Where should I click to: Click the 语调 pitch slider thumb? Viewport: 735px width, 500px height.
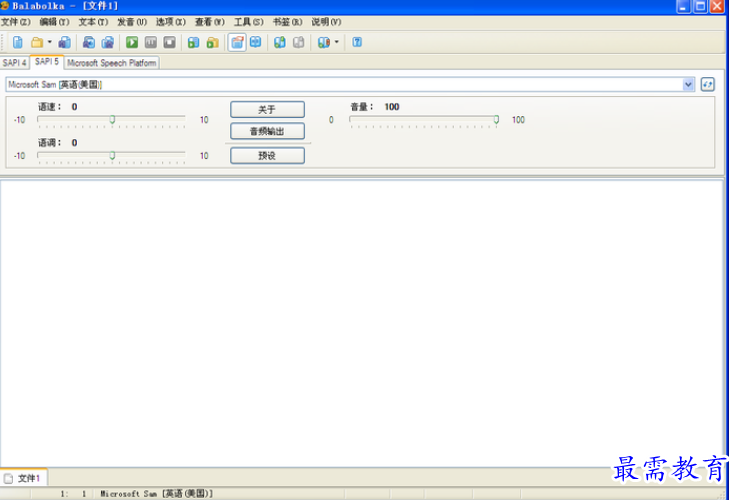click(x=112, y=156)
